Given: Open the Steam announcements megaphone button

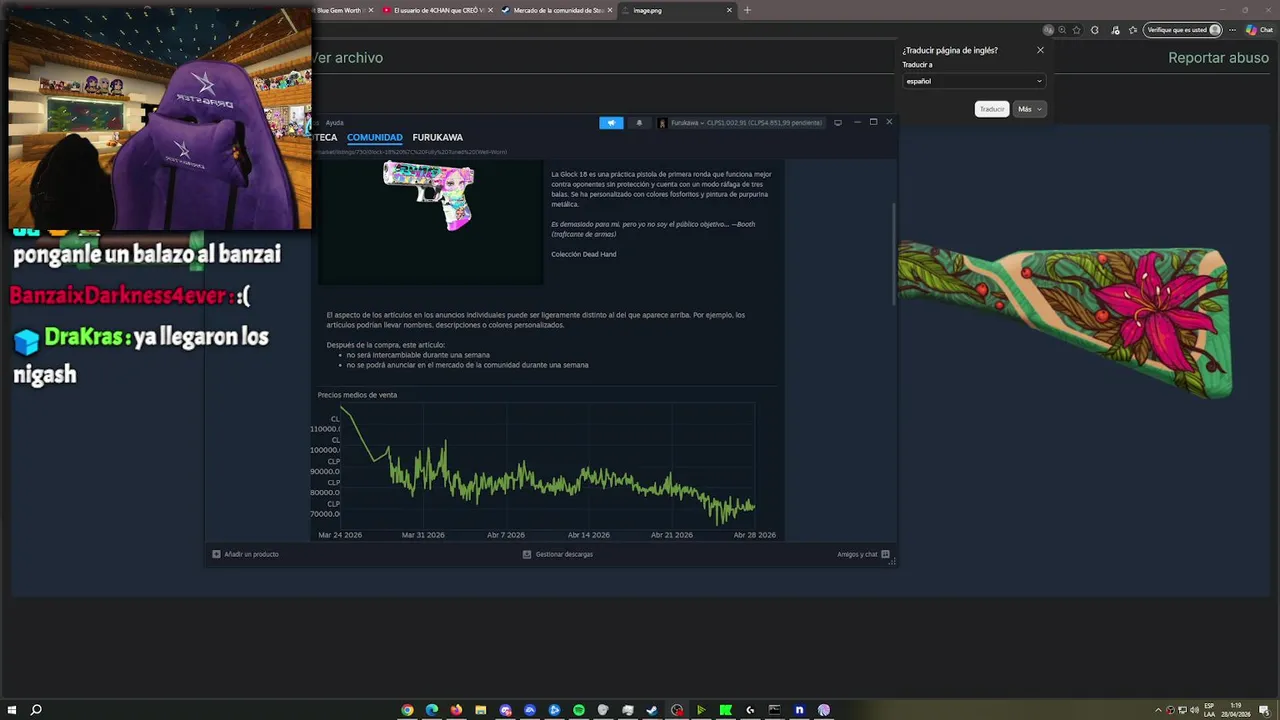Looking at the screenshot, I should tap(611, 123).
